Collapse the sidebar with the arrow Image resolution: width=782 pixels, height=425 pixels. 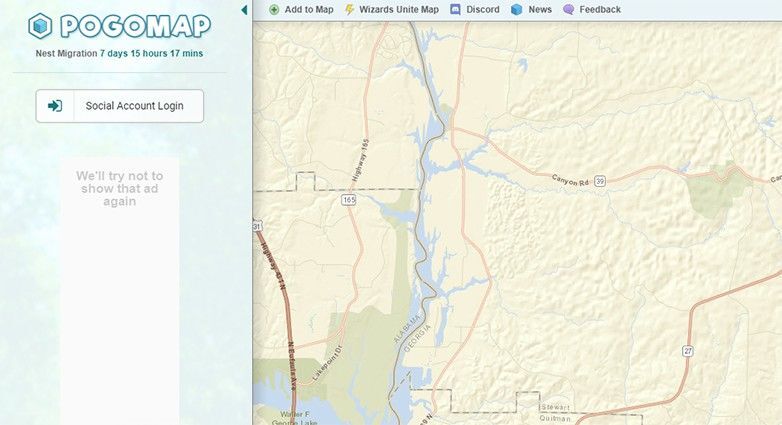[x=244, y=9]
